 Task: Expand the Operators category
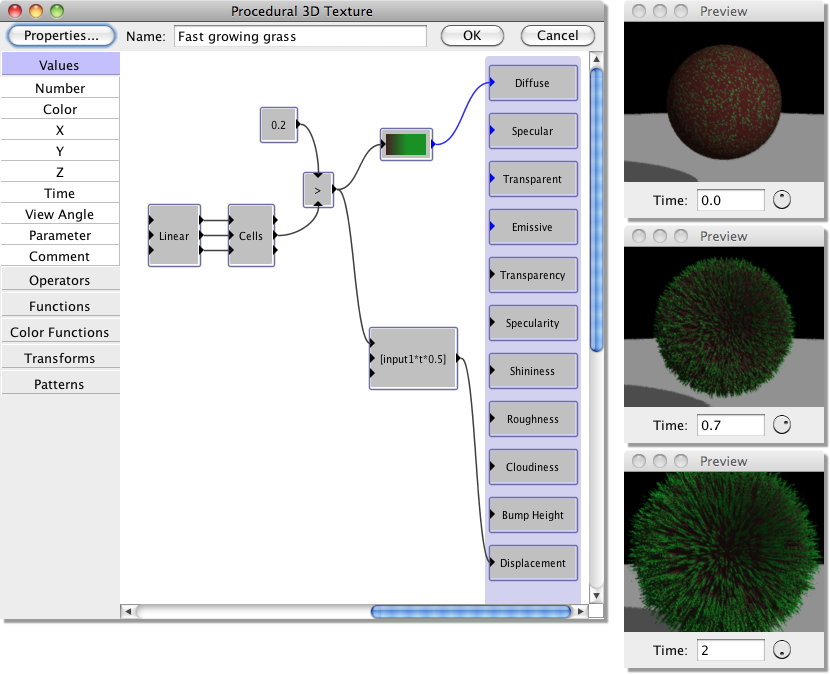point(60,281)
